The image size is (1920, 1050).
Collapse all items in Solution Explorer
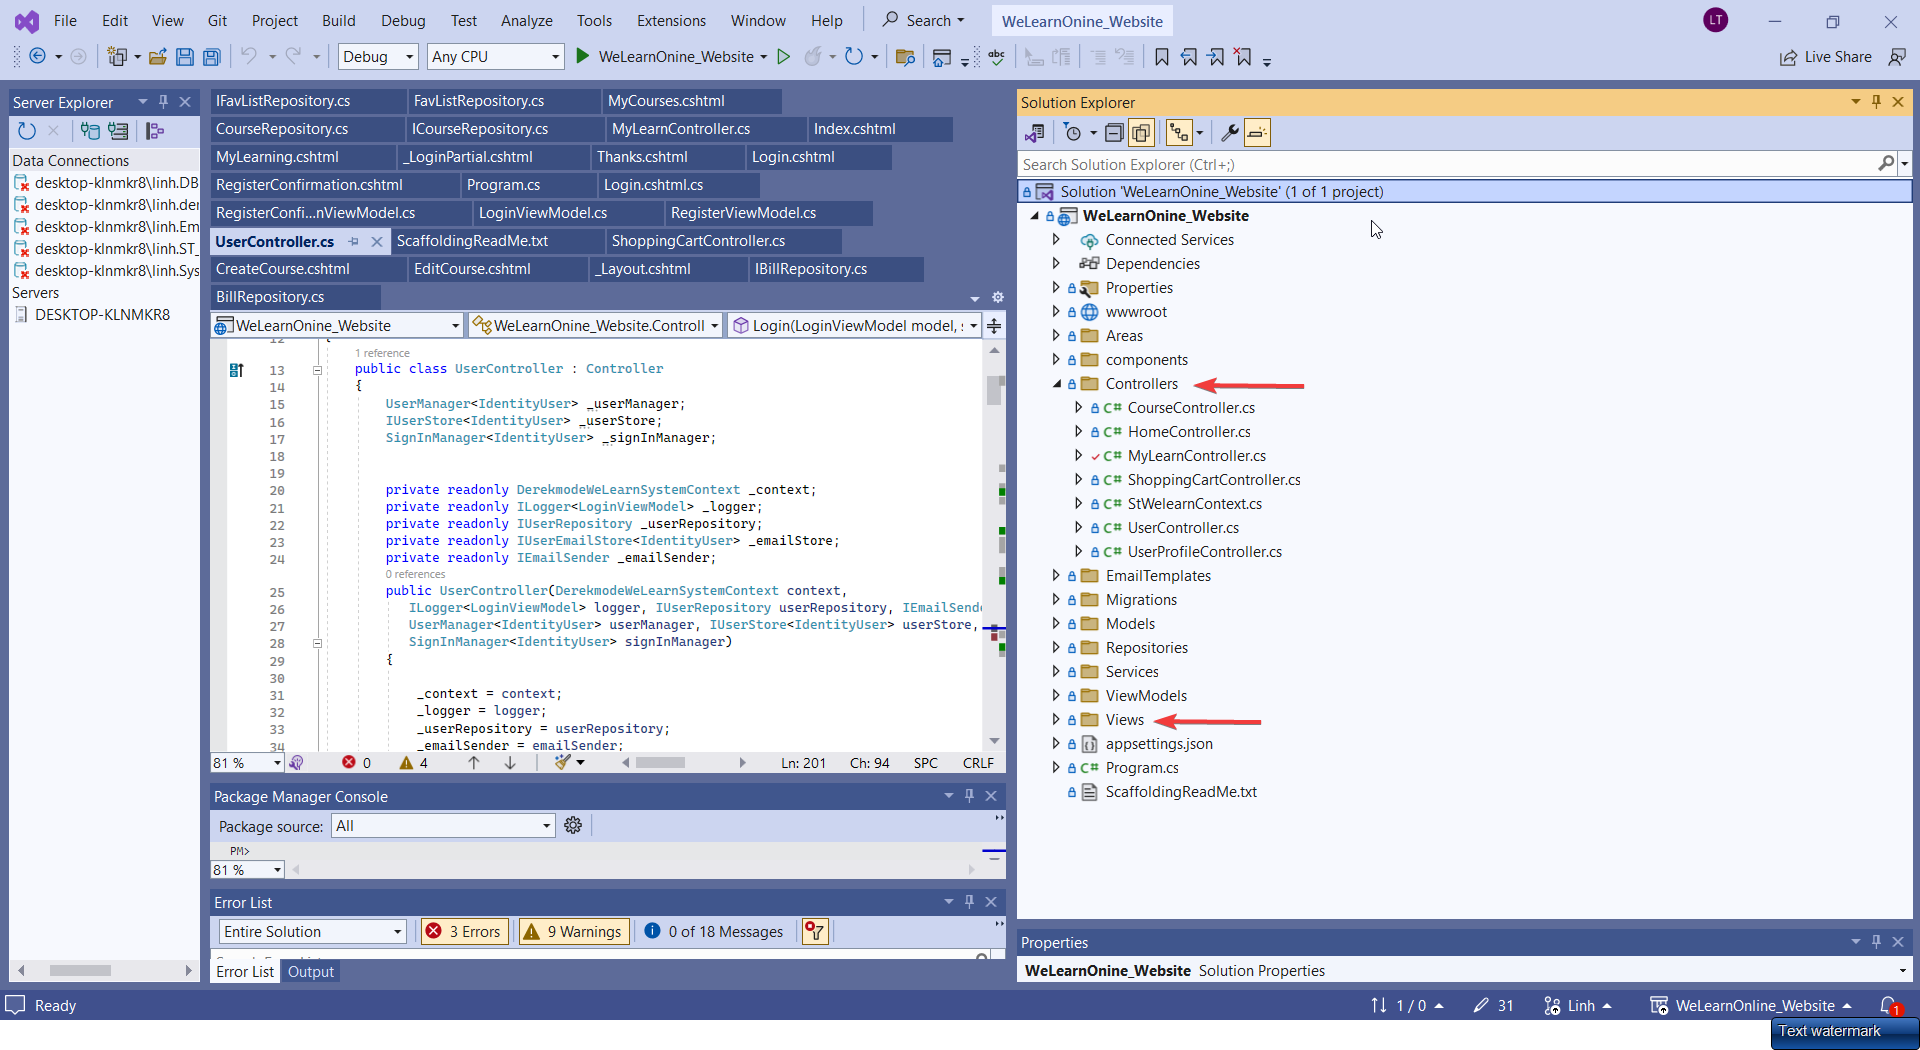point(1114,132)
